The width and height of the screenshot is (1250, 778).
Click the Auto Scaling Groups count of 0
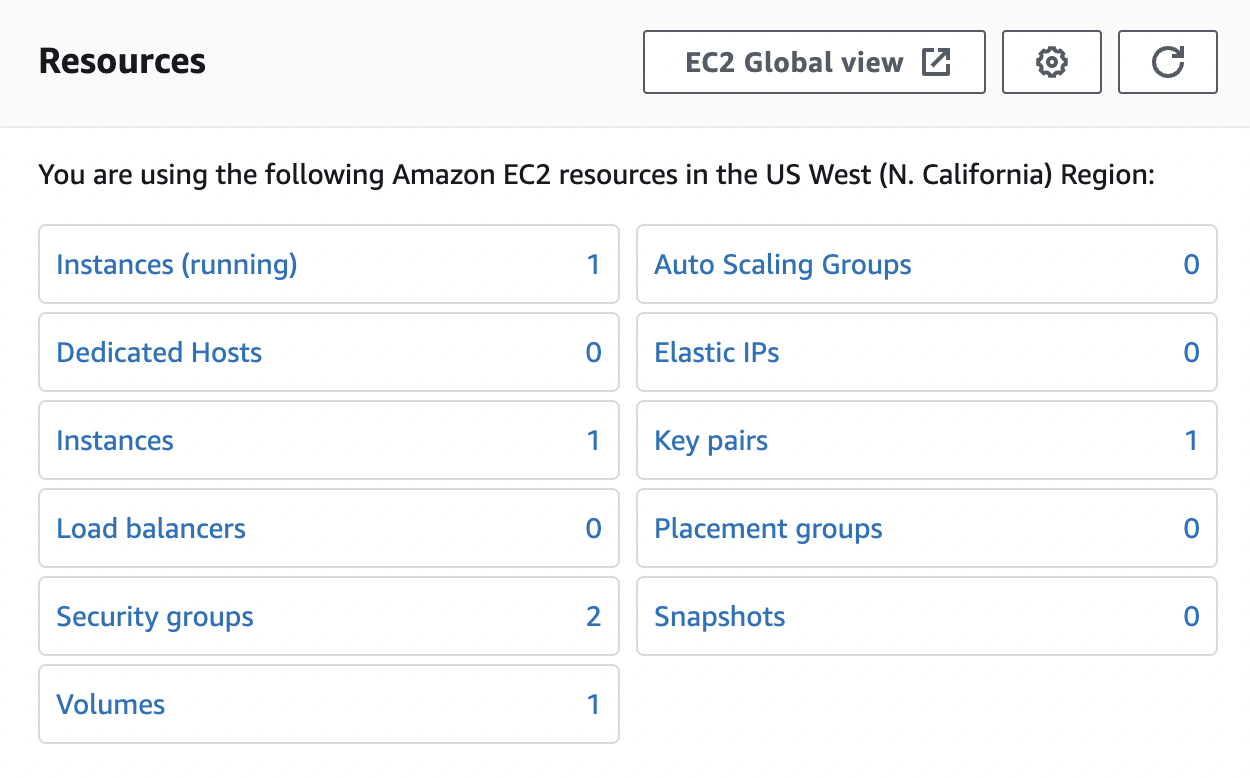[1191, 265]
